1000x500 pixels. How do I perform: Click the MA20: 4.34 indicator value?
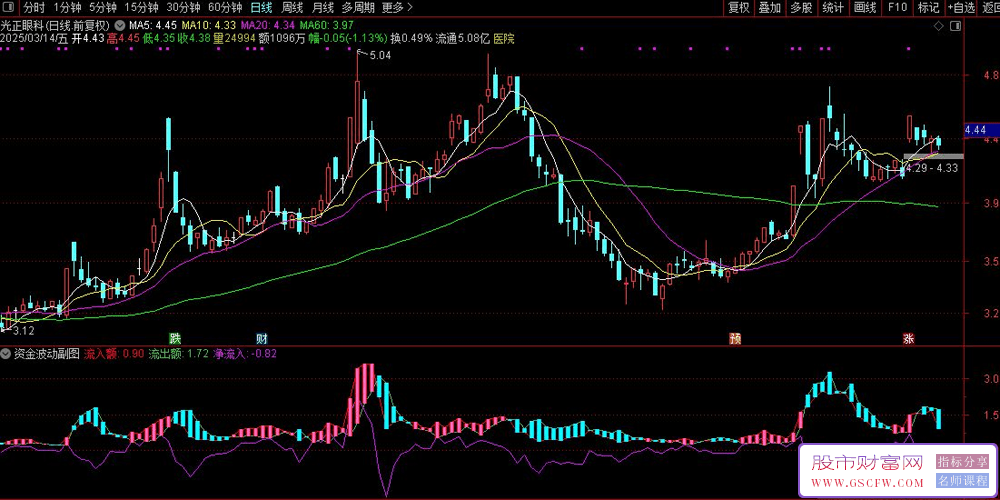click(268, 26)
